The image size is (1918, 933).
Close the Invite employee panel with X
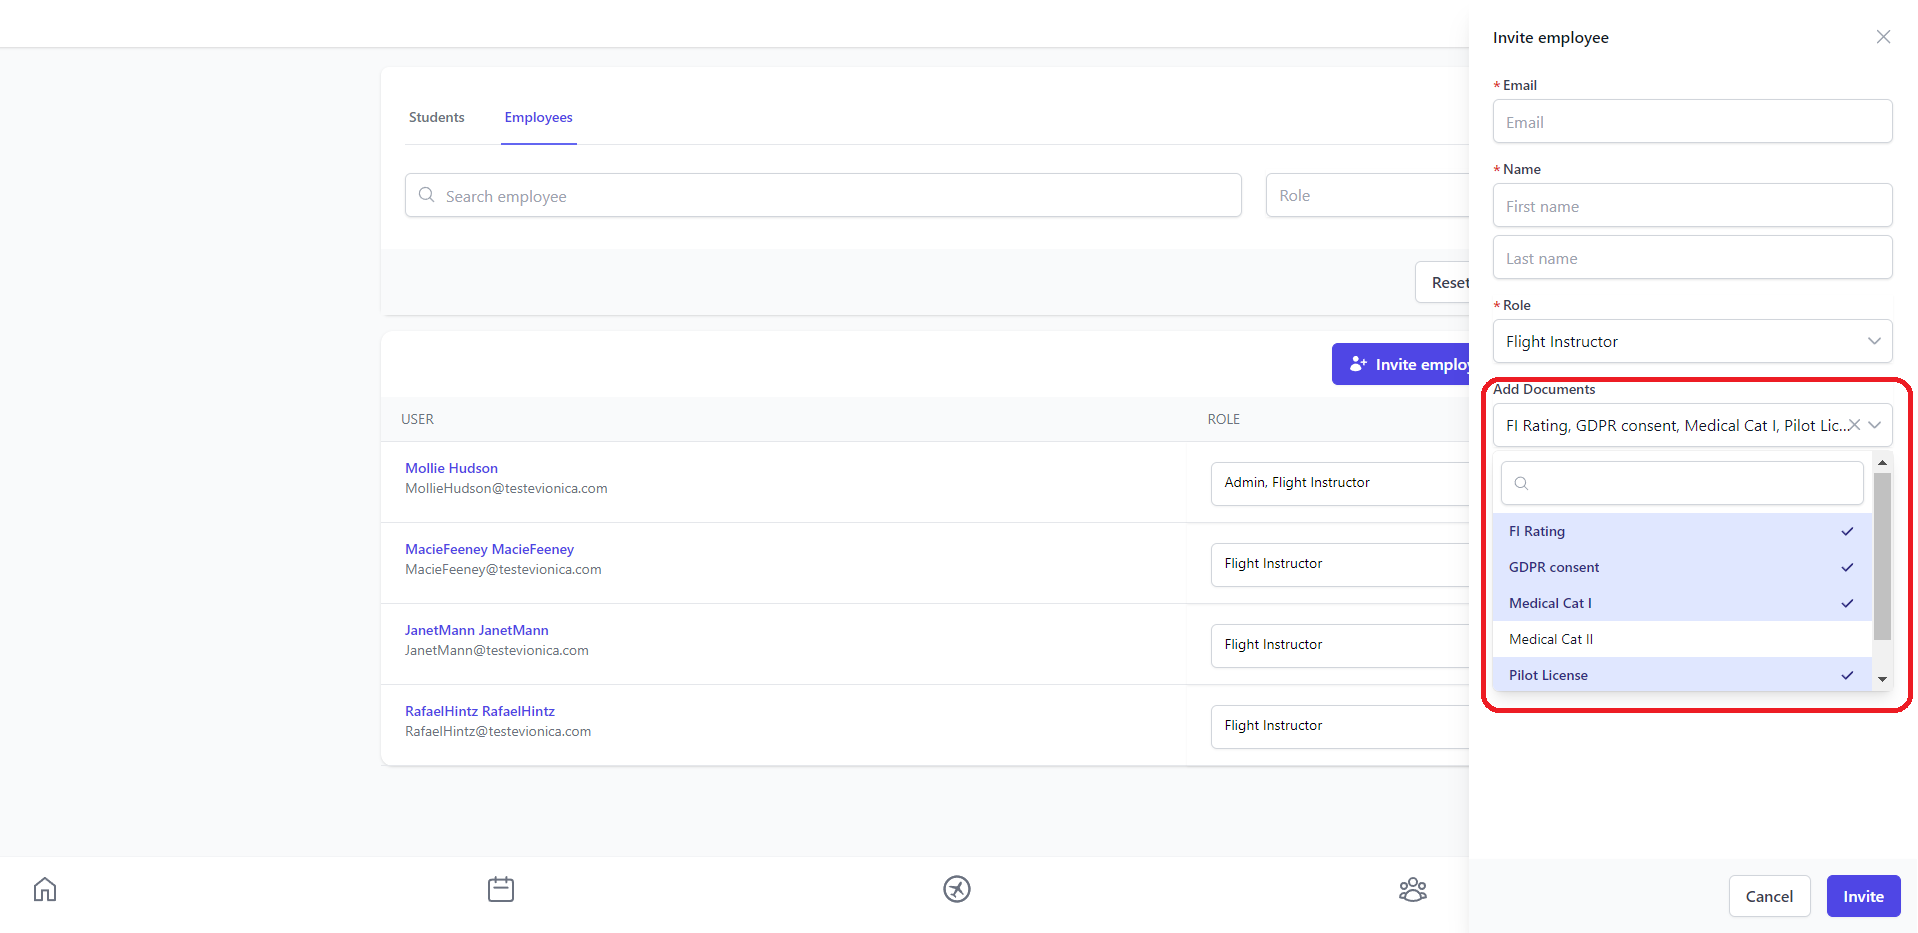pyautogui.click(x=1883, y=37)
